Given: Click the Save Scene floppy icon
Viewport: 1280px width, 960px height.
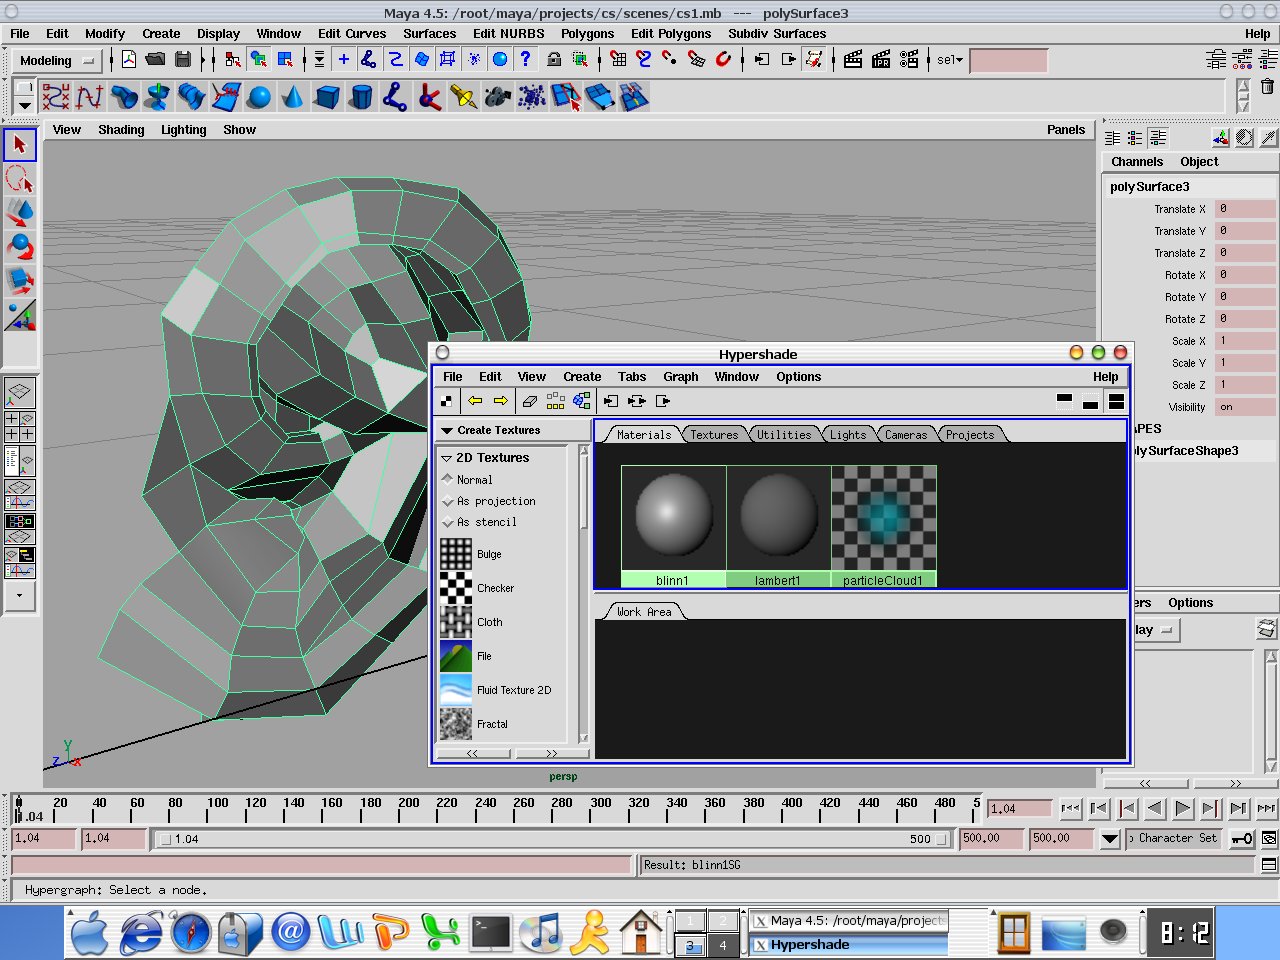Looking at the screenshot, I should [x=183, y=59].
